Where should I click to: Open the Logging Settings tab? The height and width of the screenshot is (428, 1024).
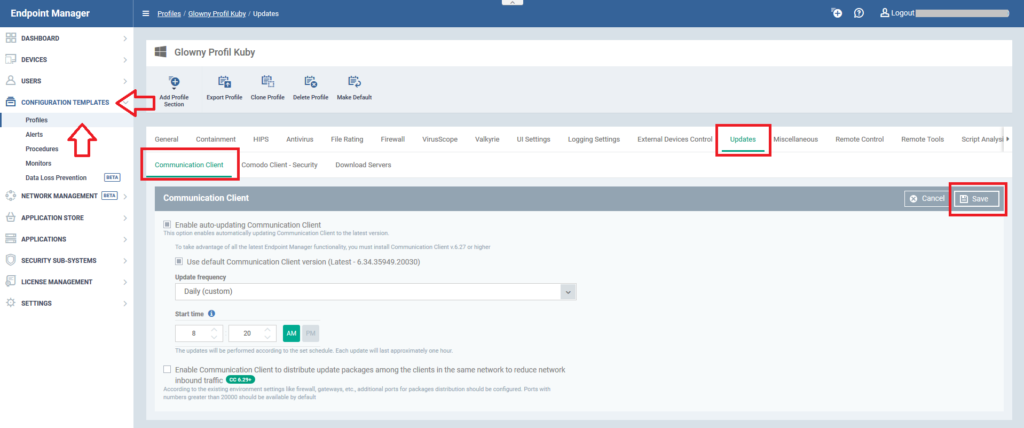point(594,139)
